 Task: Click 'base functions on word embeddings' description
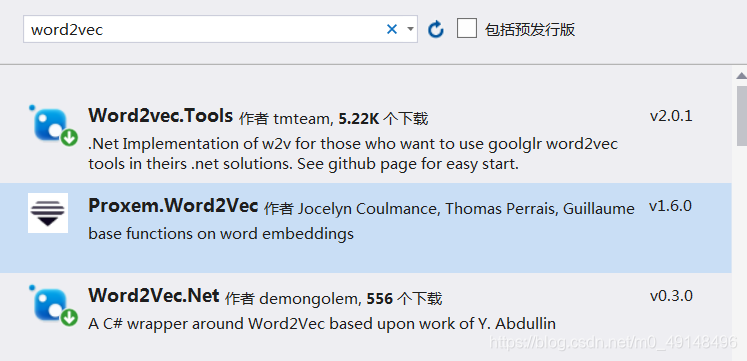pyautogui.click(x=221, y=234)
